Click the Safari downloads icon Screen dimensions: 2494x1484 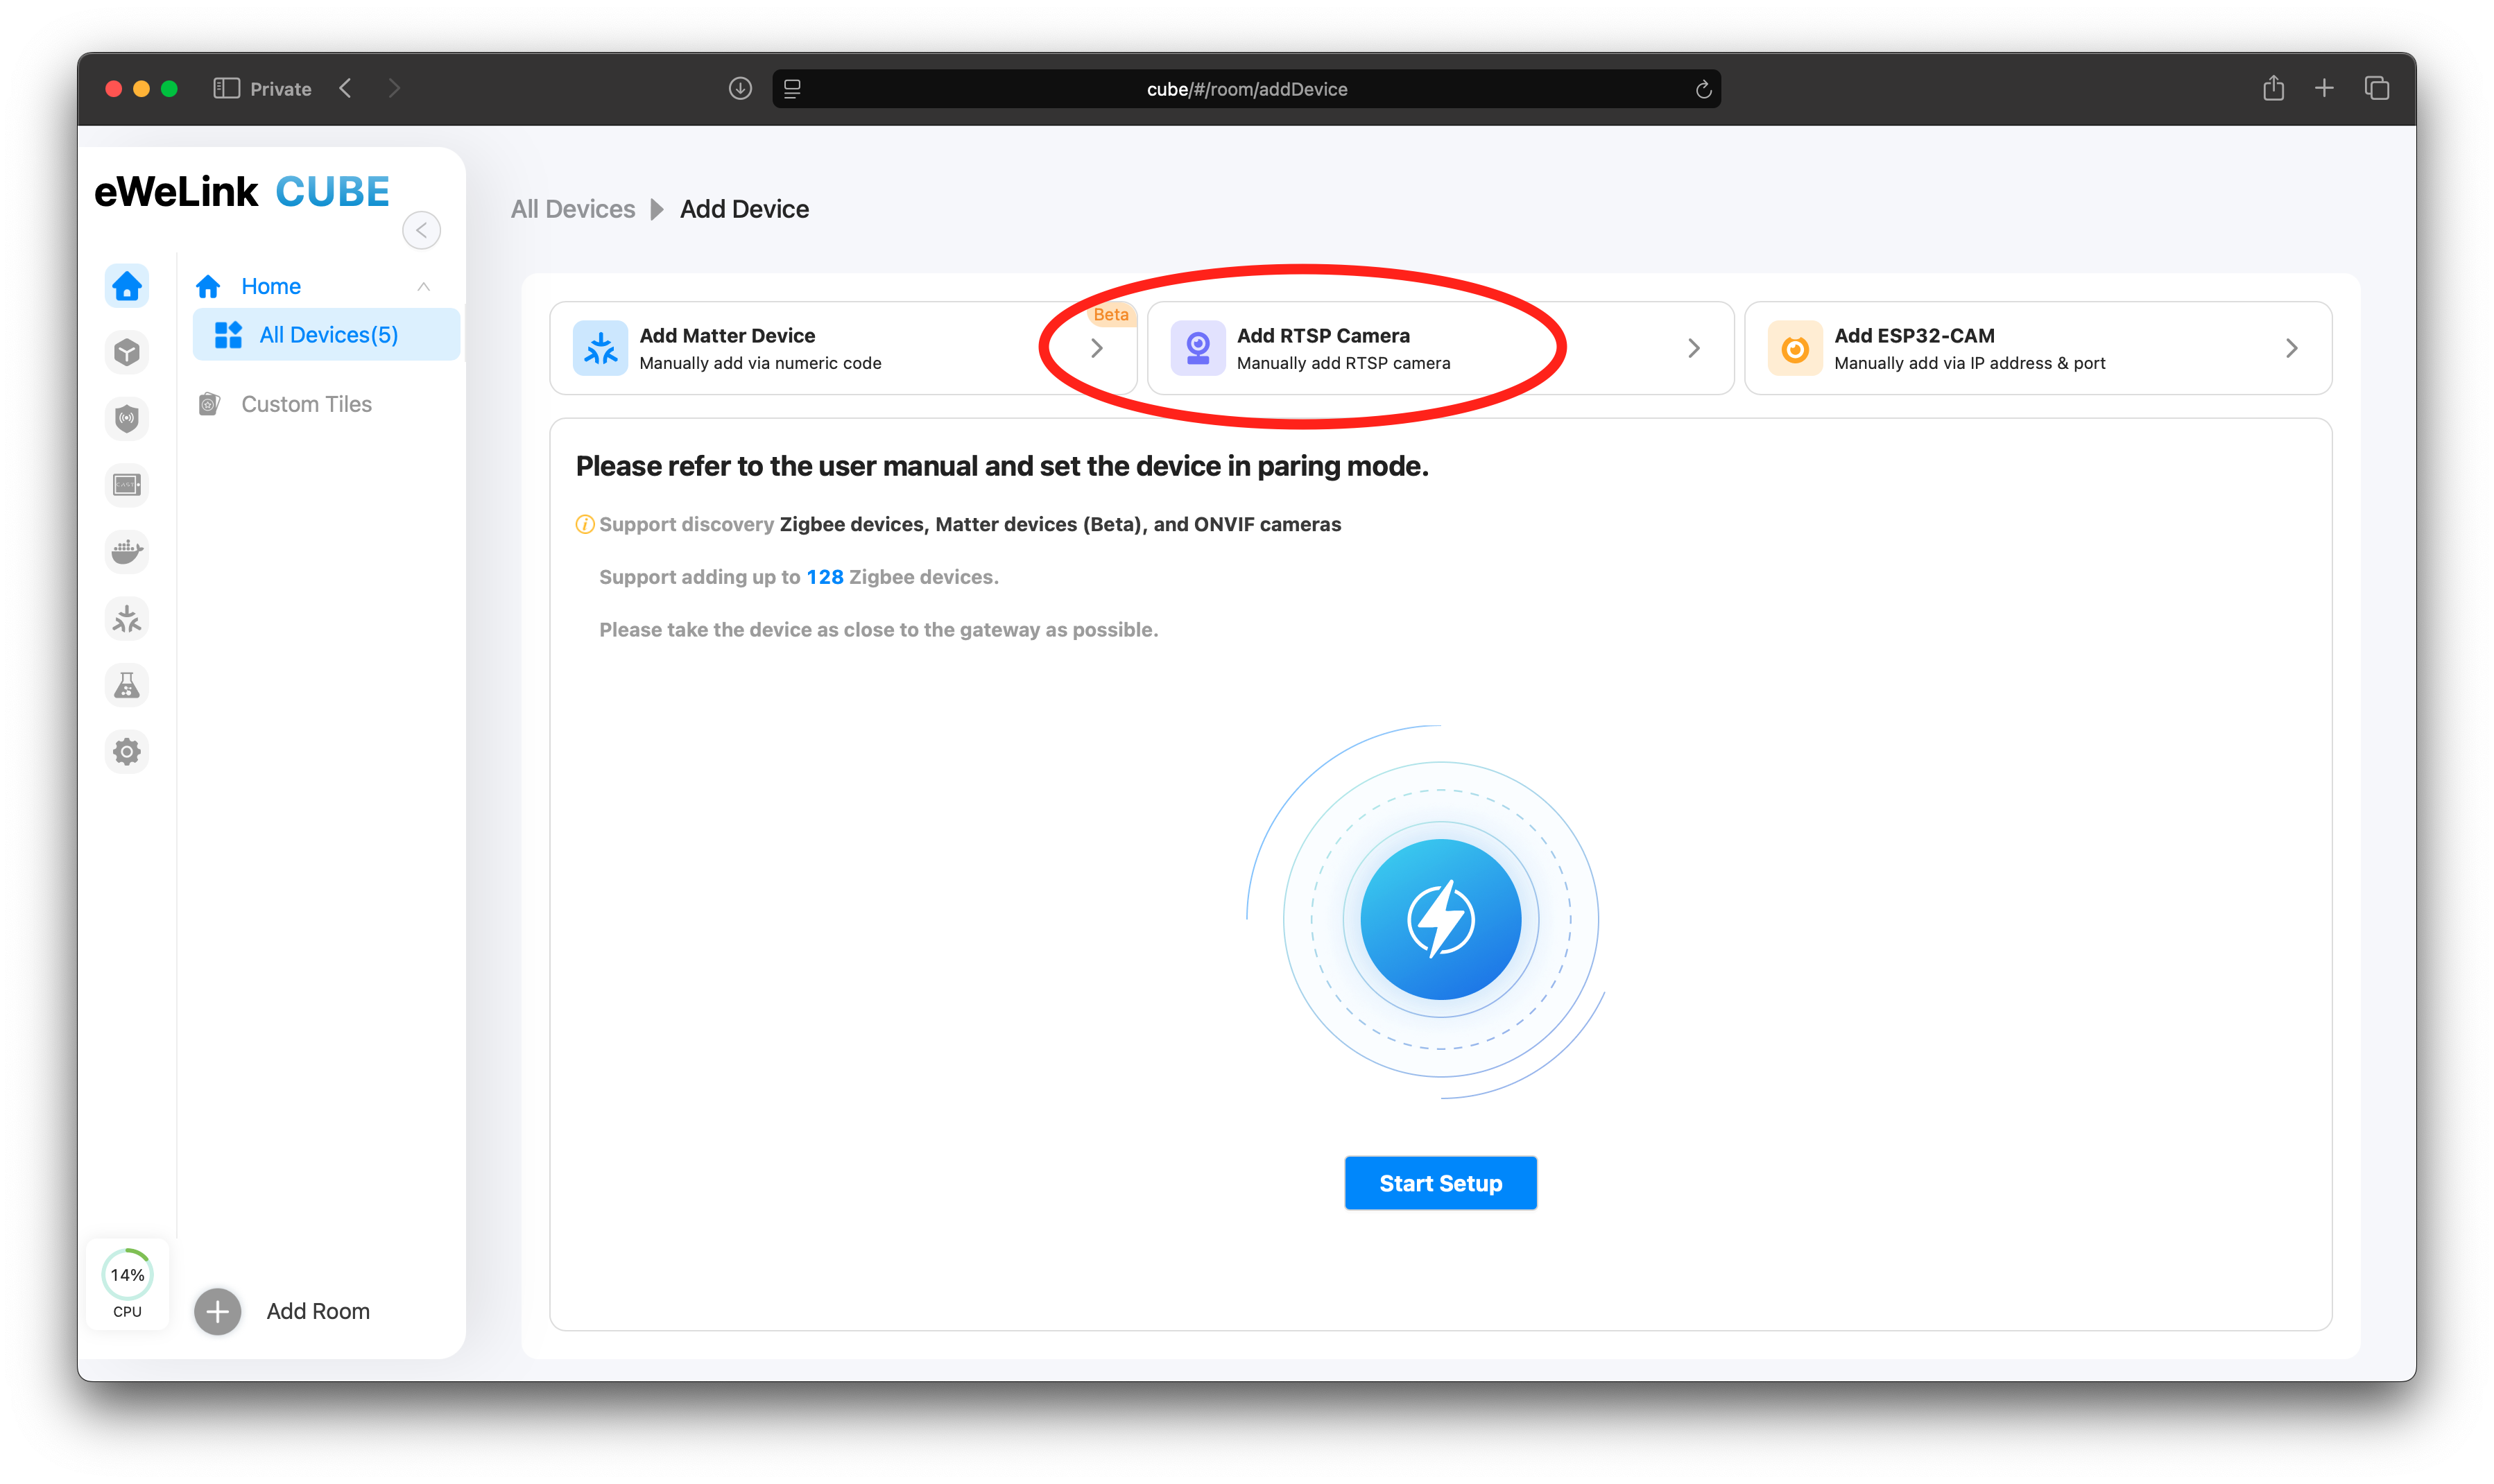[x=740, y=89]
